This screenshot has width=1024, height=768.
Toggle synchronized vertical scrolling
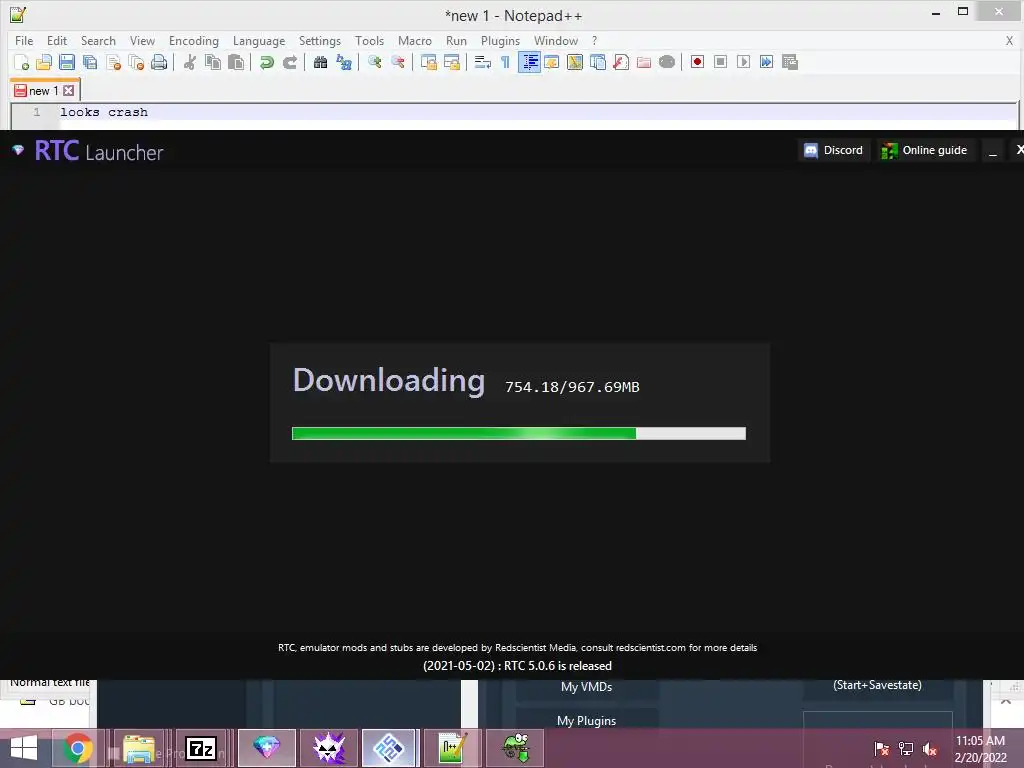click(x=428, y=62)
